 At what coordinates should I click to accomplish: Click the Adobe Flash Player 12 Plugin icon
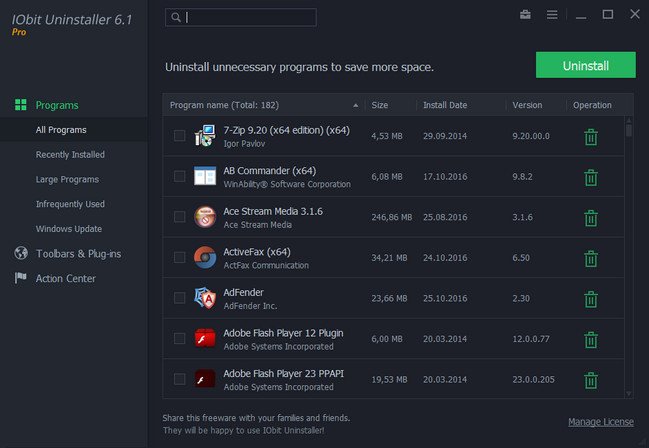click(x=205, y=338)
